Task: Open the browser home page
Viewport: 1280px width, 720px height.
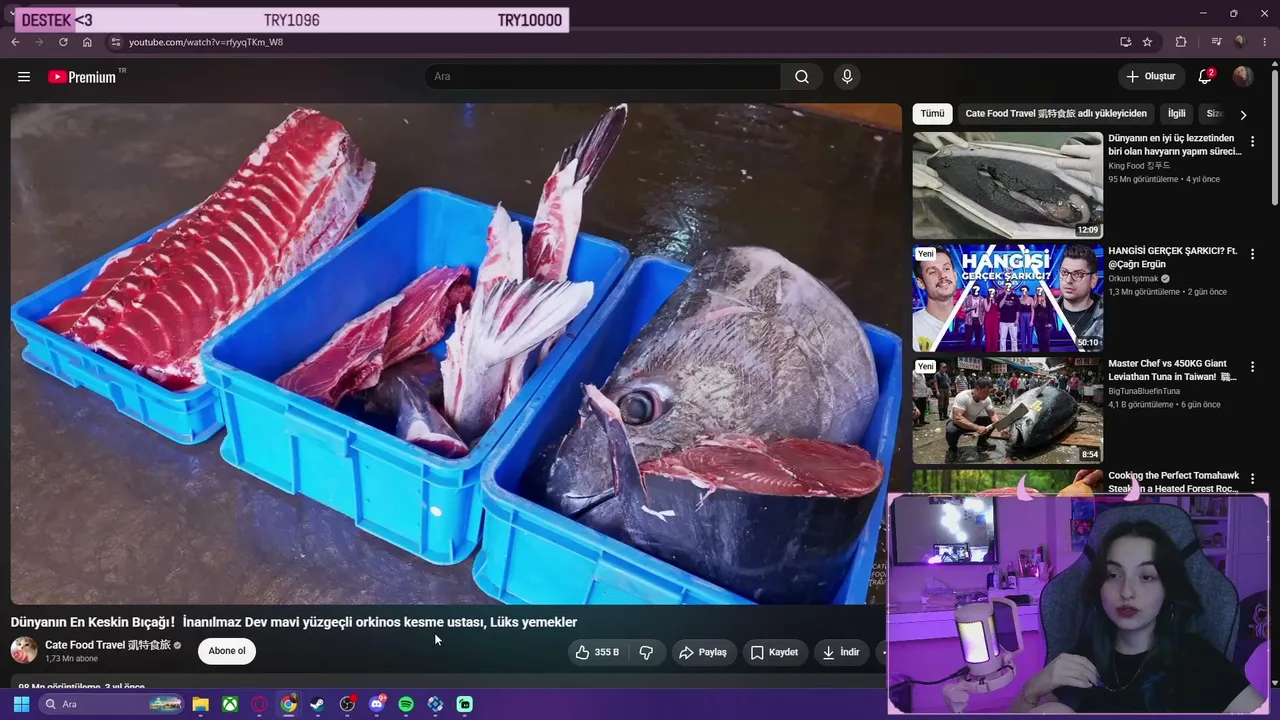Action: pos(87,42)
